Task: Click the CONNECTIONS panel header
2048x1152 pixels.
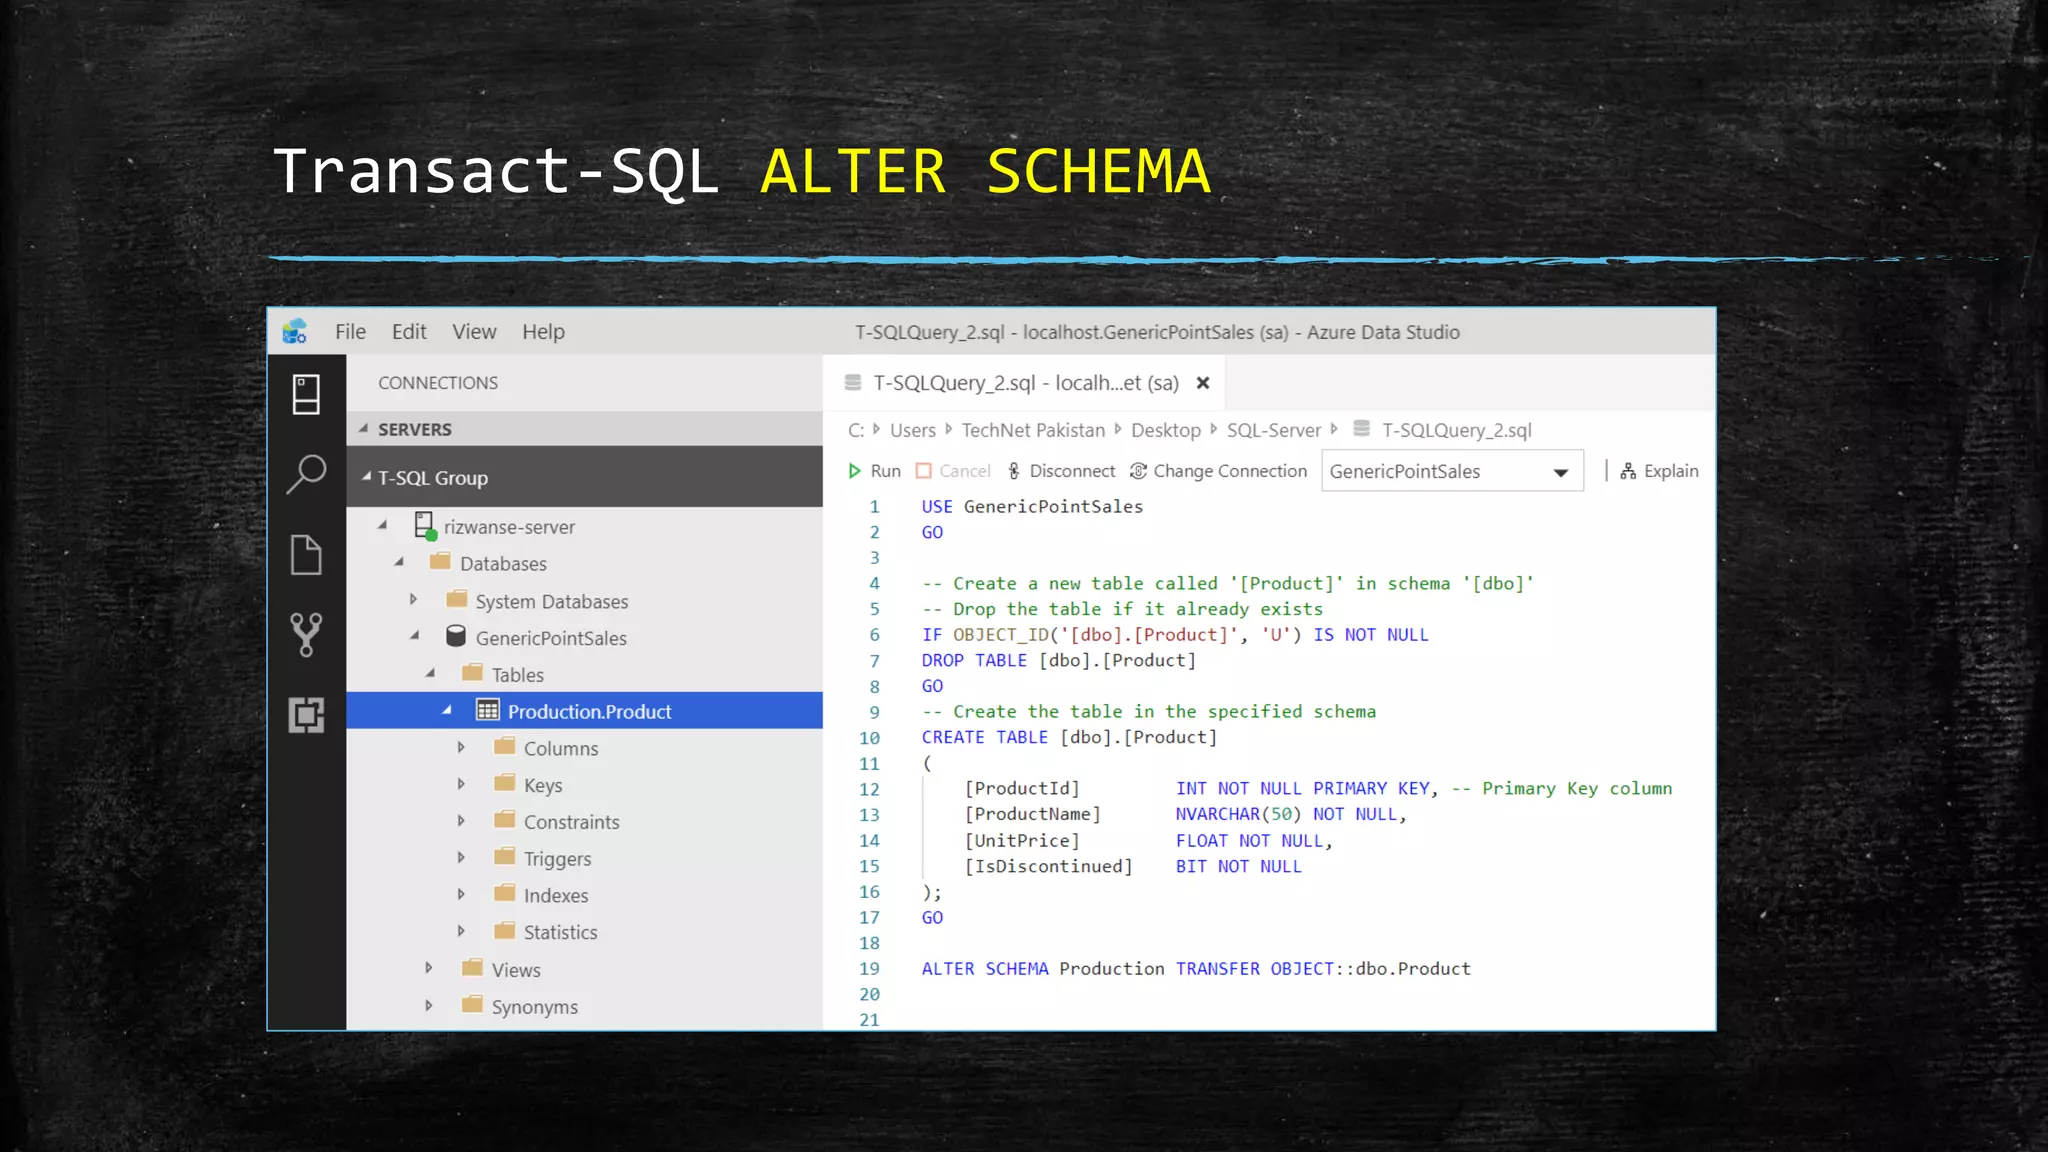Action: (x=438, y=383)
